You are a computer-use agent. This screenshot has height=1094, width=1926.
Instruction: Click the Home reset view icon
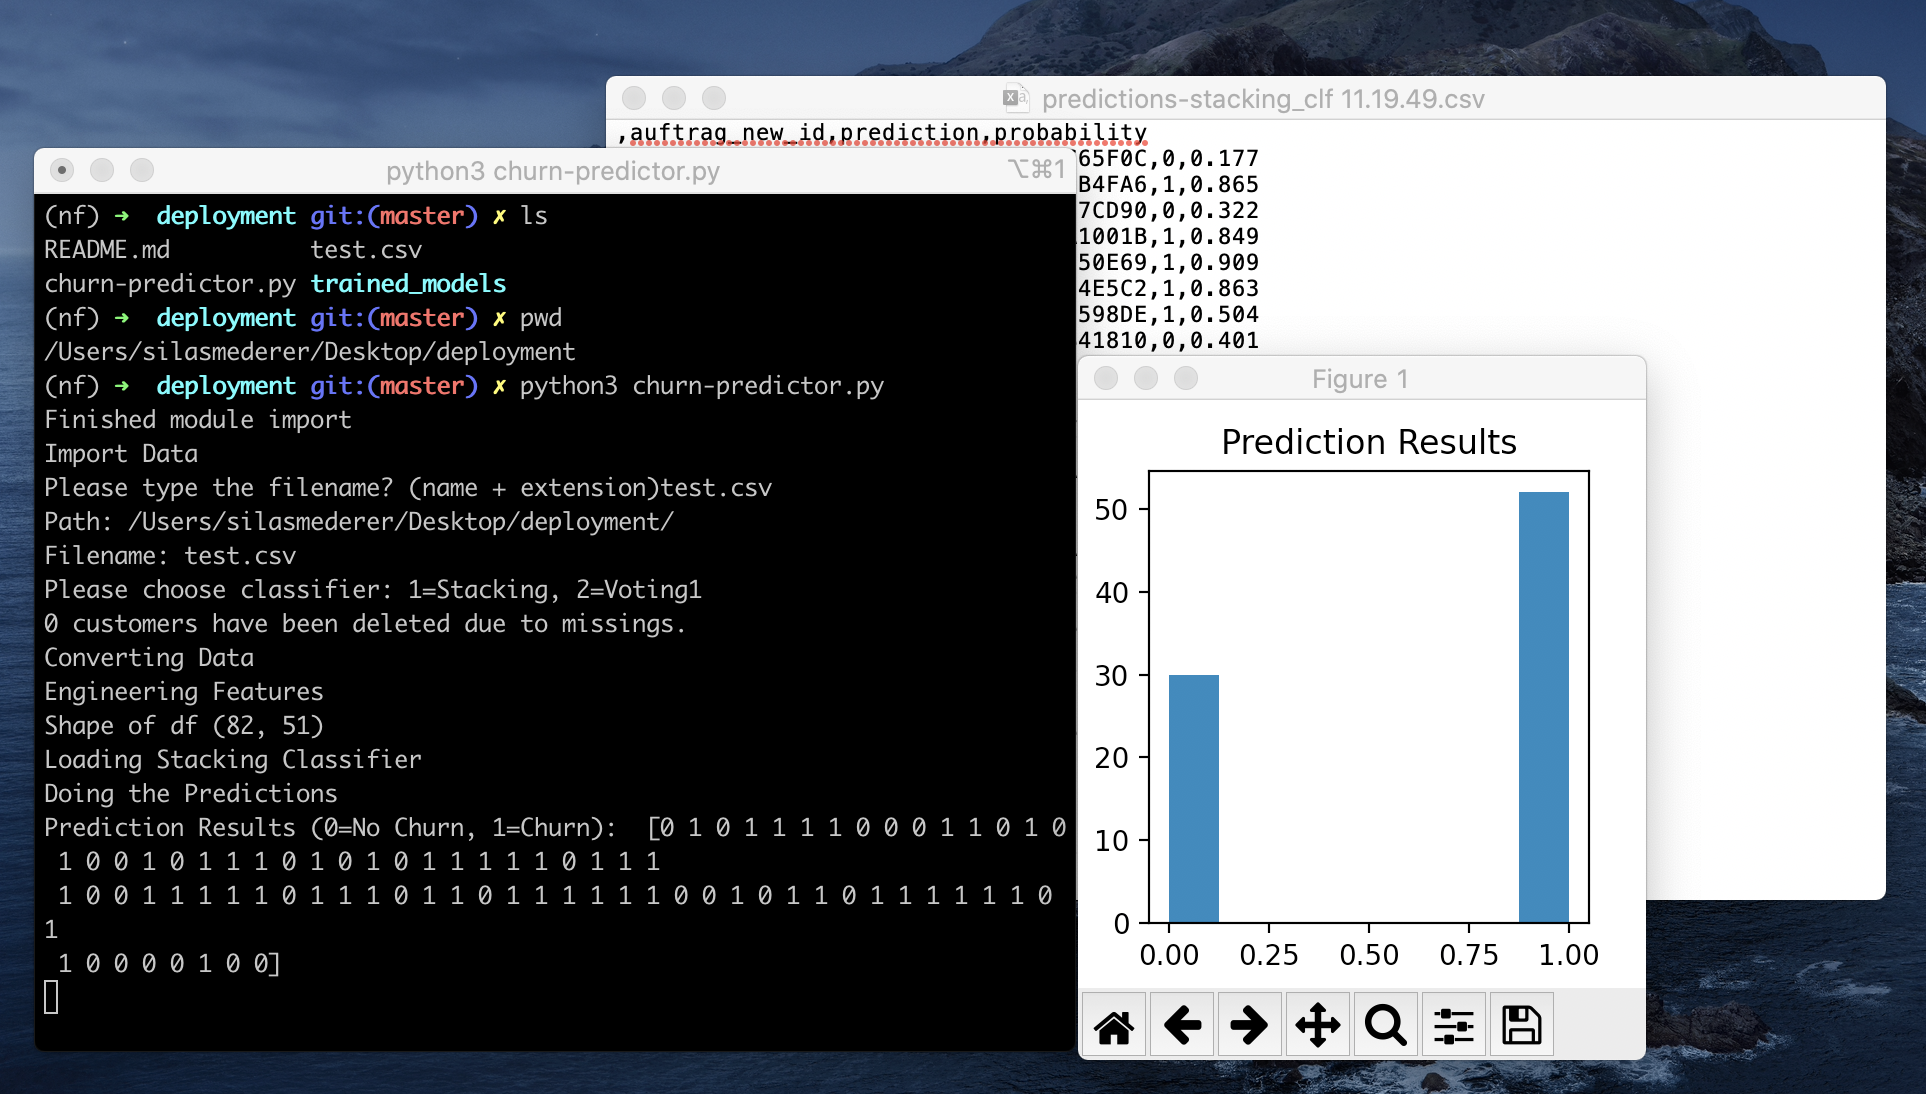pyautogui.click(x=1114, y=1025)
